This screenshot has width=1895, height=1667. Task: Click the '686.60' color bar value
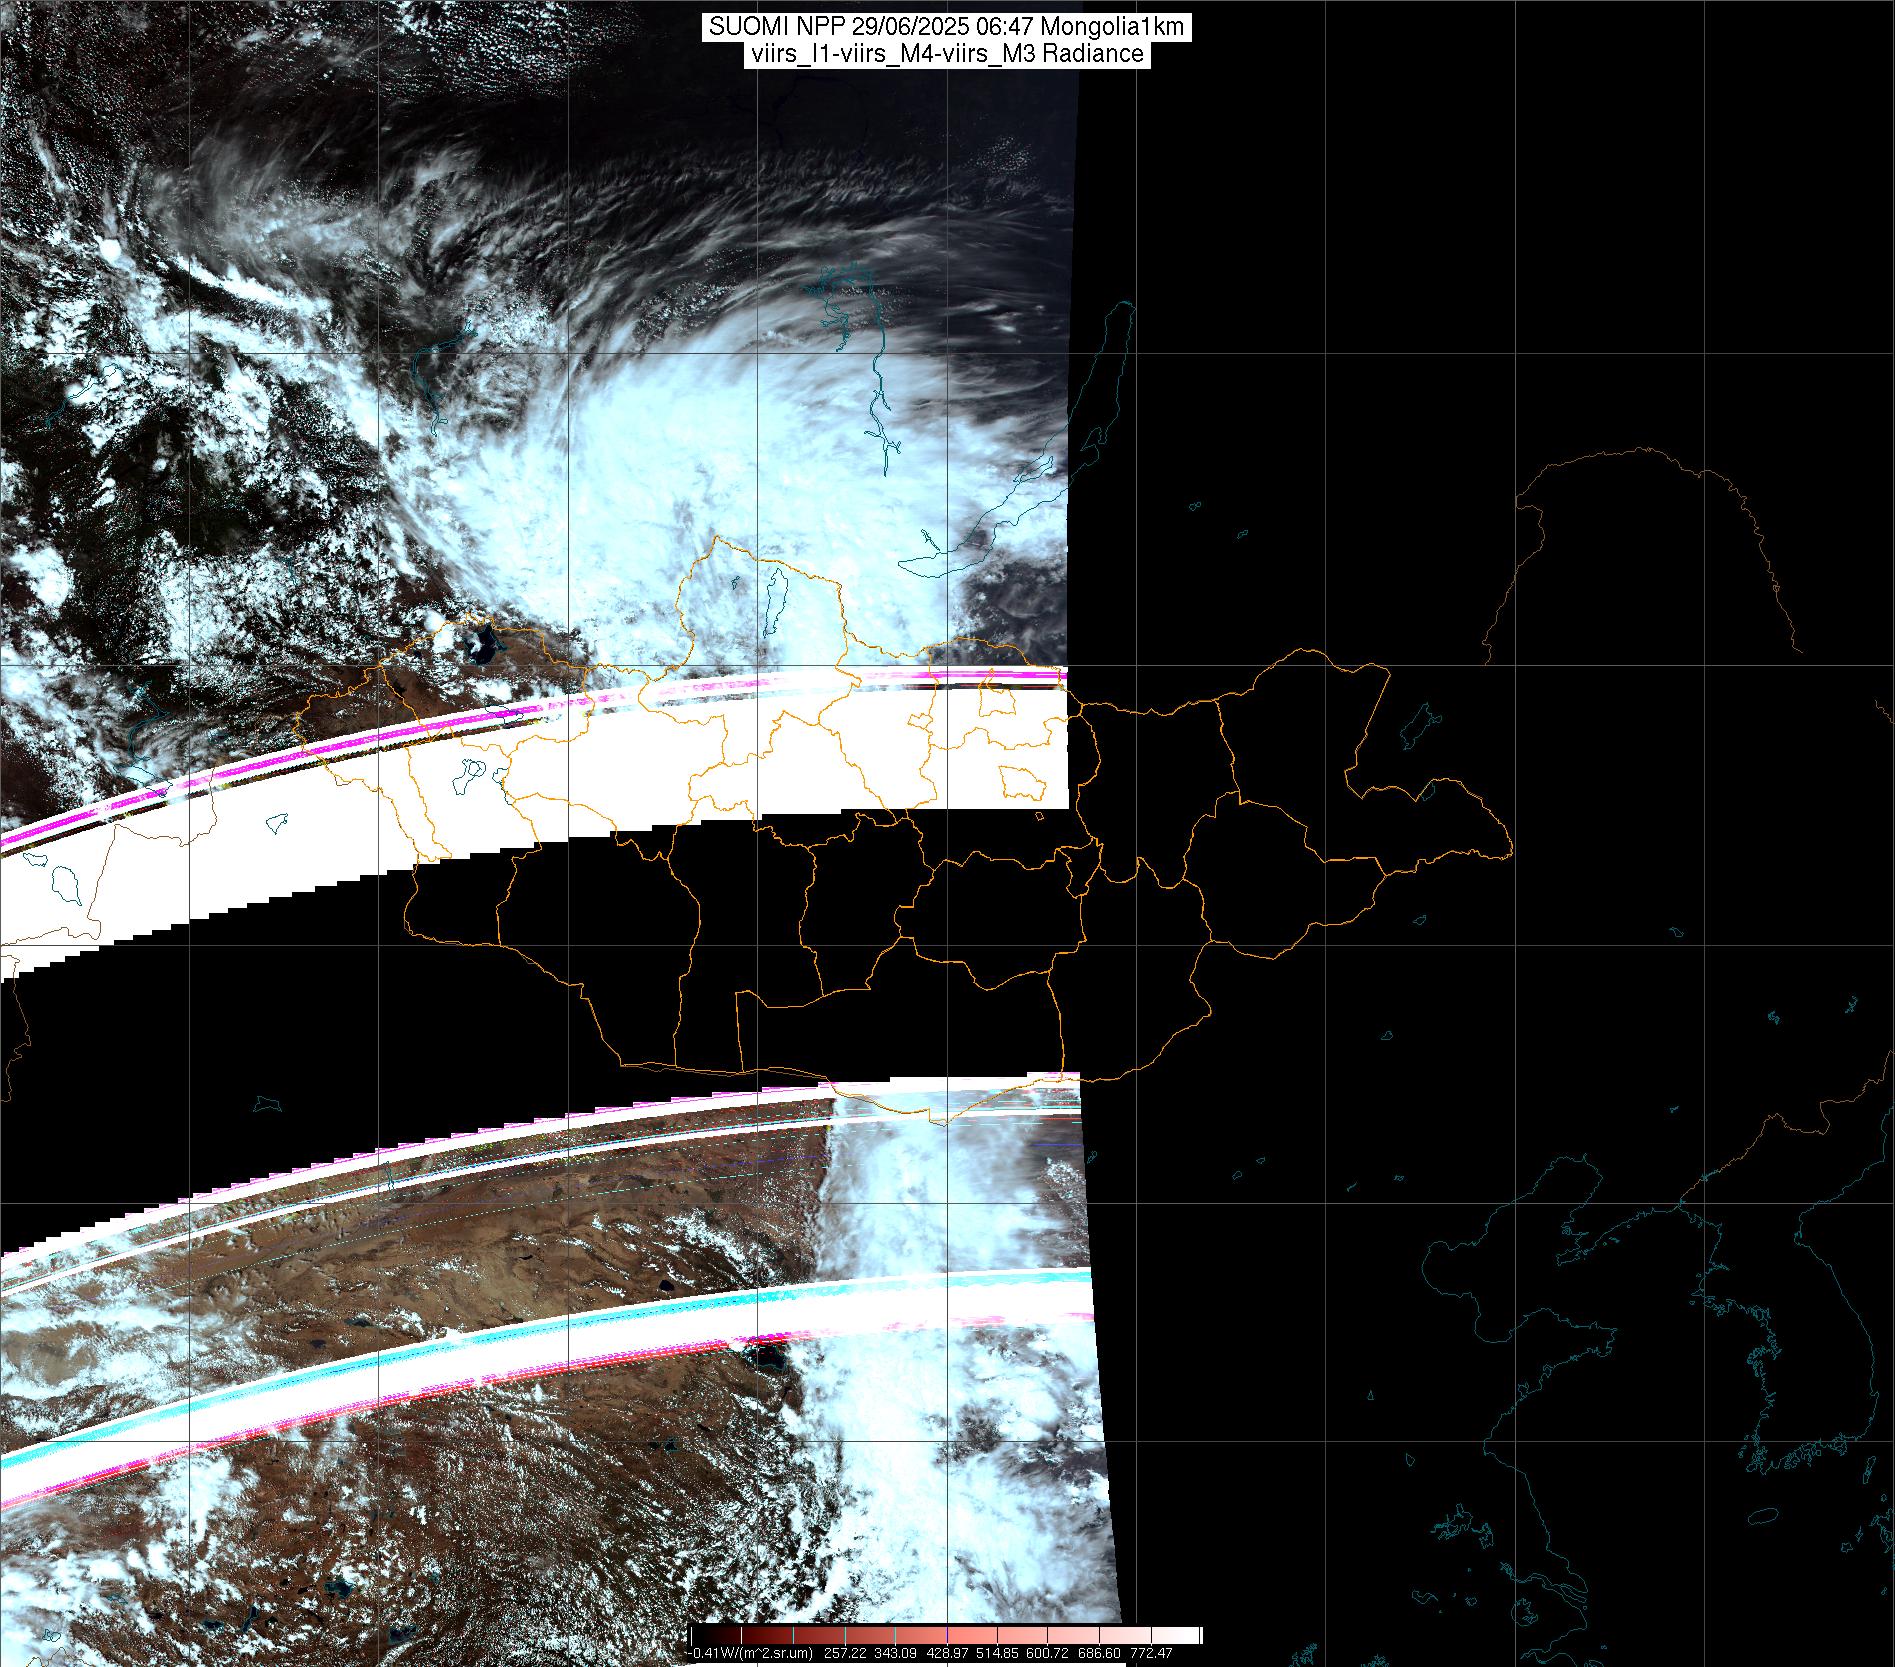click(x=1099, y=1653)
